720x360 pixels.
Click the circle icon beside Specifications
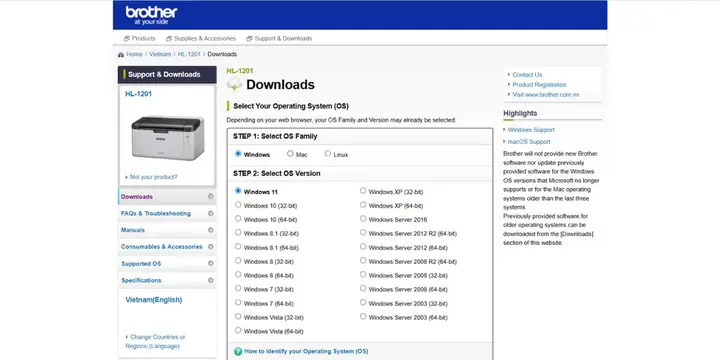(x=210, y=280)
